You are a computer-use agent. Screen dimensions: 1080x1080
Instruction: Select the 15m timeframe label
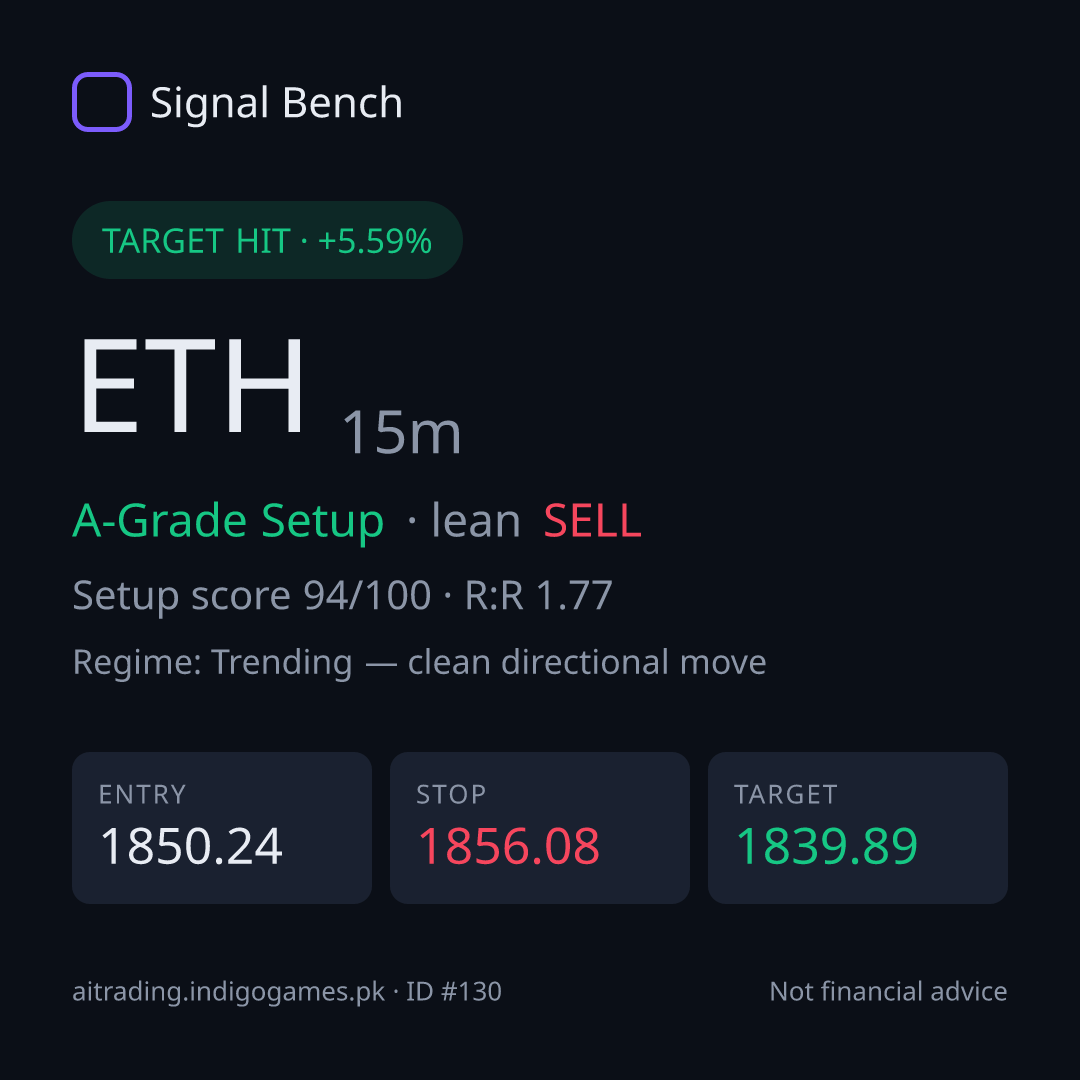[x=402, y=433]
